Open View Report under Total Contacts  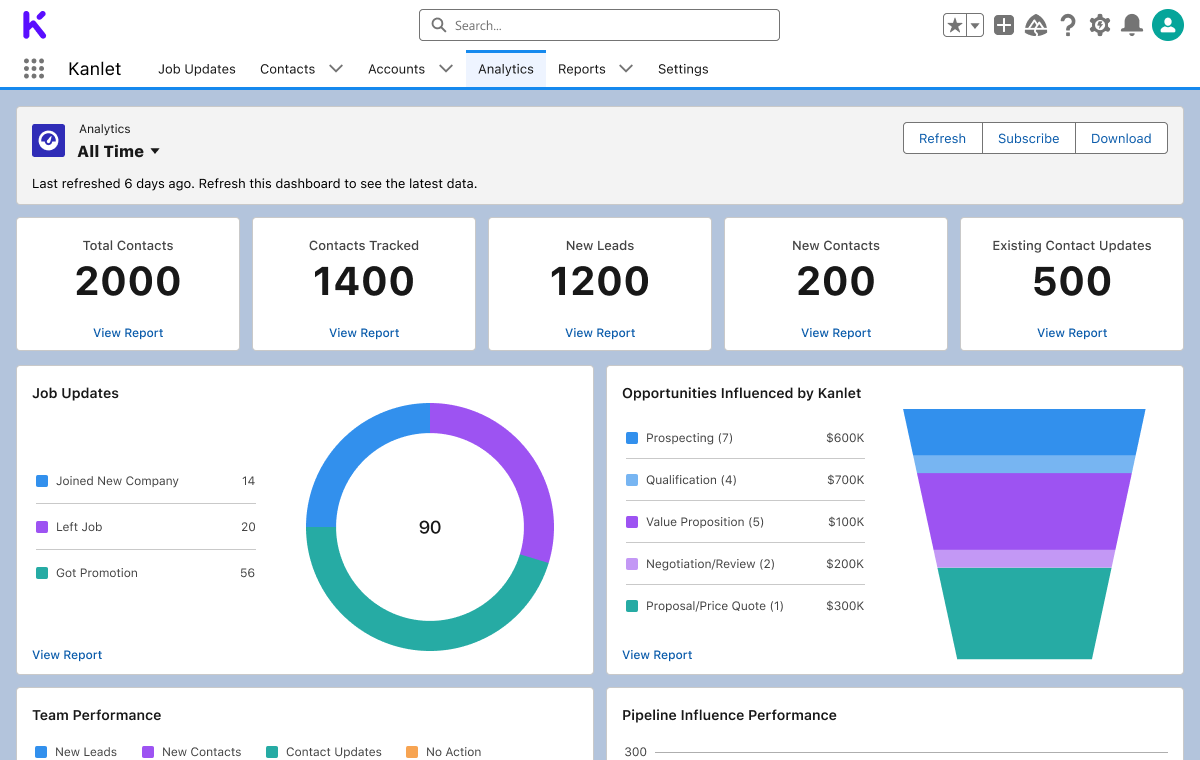tap(128, 333)
